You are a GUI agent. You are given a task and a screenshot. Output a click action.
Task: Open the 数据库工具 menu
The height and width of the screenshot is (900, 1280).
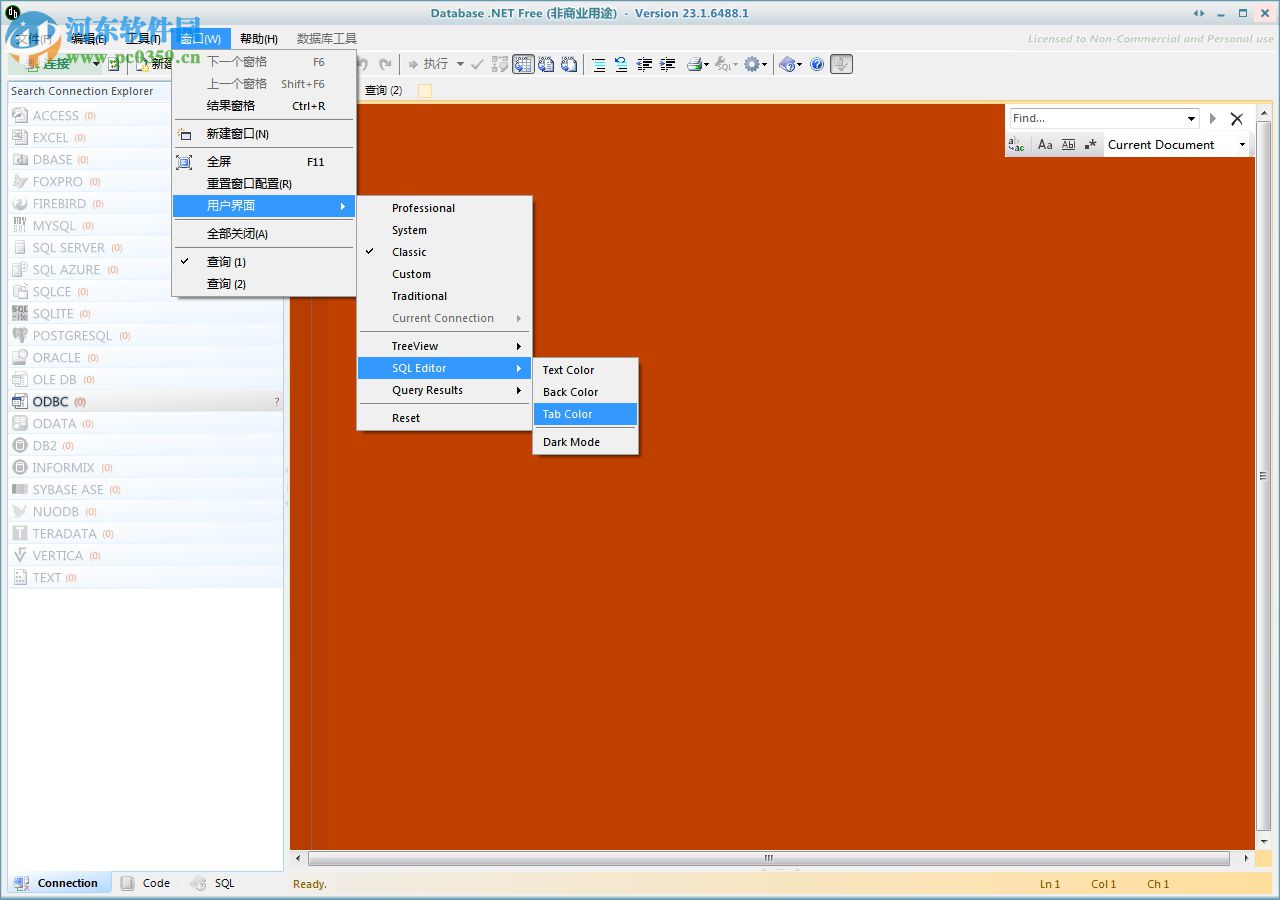tap(327, 39)
